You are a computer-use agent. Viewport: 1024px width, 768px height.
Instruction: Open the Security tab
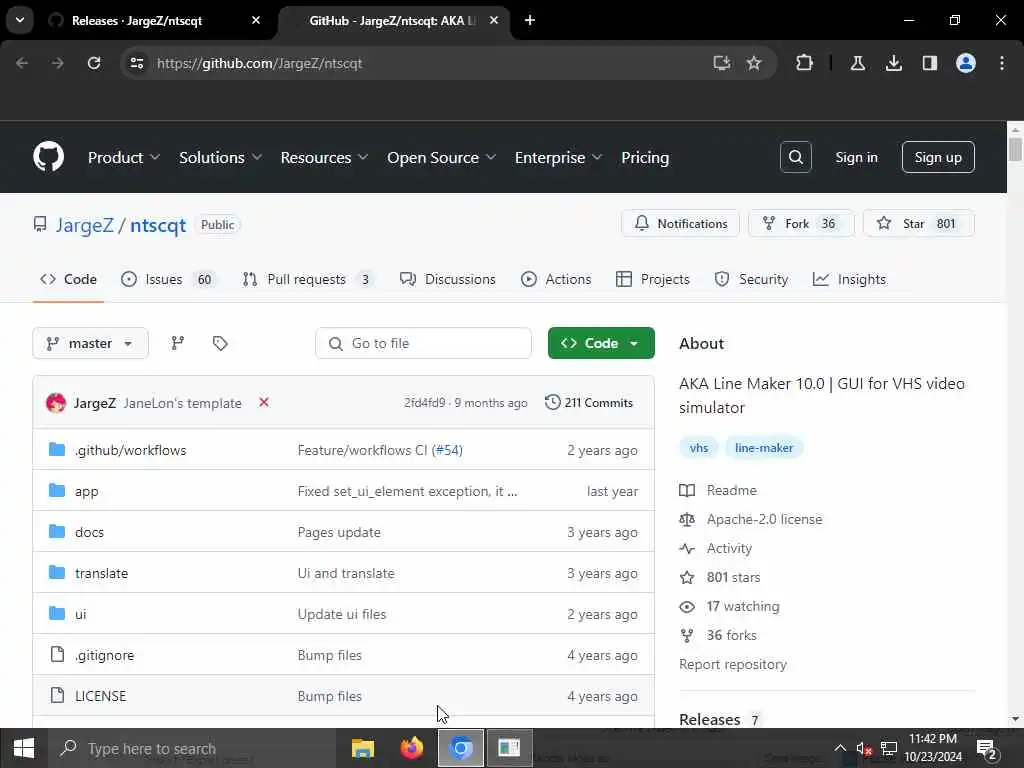pyautogui.click(x=751, y=279)
